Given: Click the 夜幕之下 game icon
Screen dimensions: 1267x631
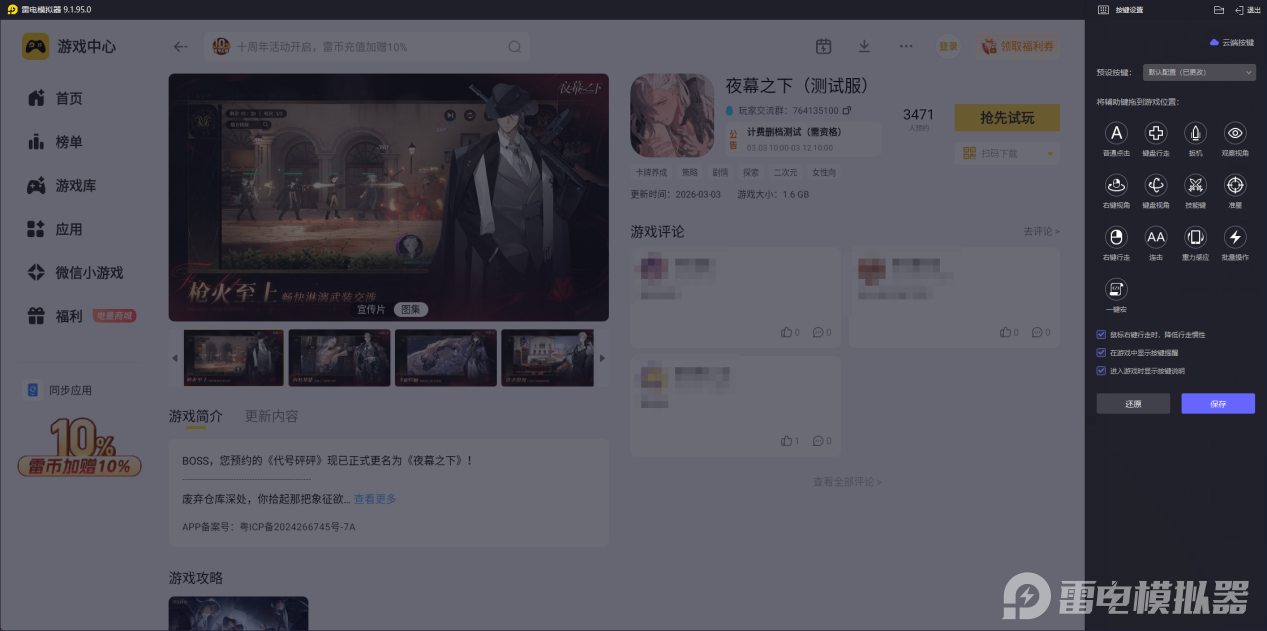Looking at the screenshot, I should (672, 115).
